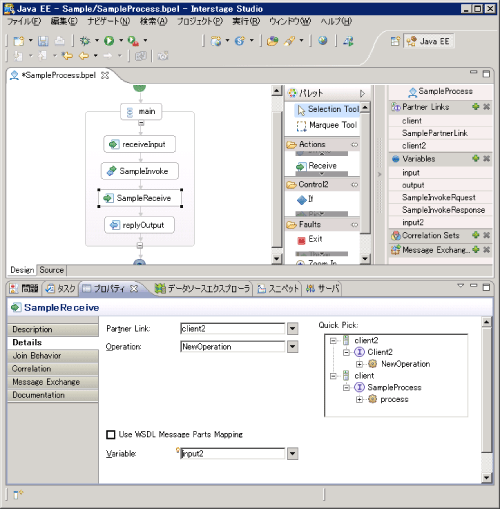Switch to the Design tab
500x509 pixels.
click(22, 270)
